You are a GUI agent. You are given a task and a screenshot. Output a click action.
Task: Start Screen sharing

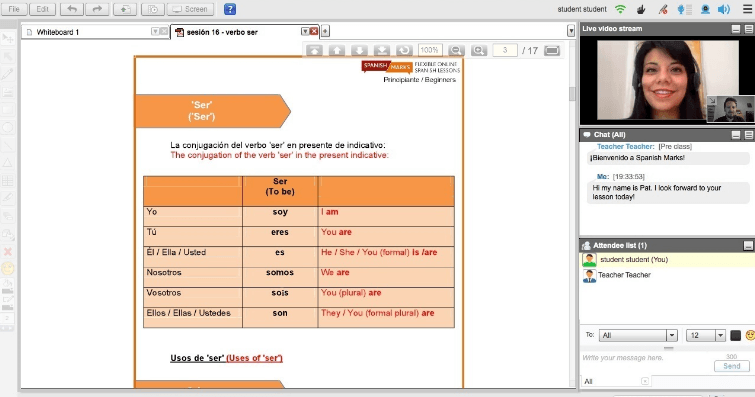pyautogui.click(x=191, y=9)
